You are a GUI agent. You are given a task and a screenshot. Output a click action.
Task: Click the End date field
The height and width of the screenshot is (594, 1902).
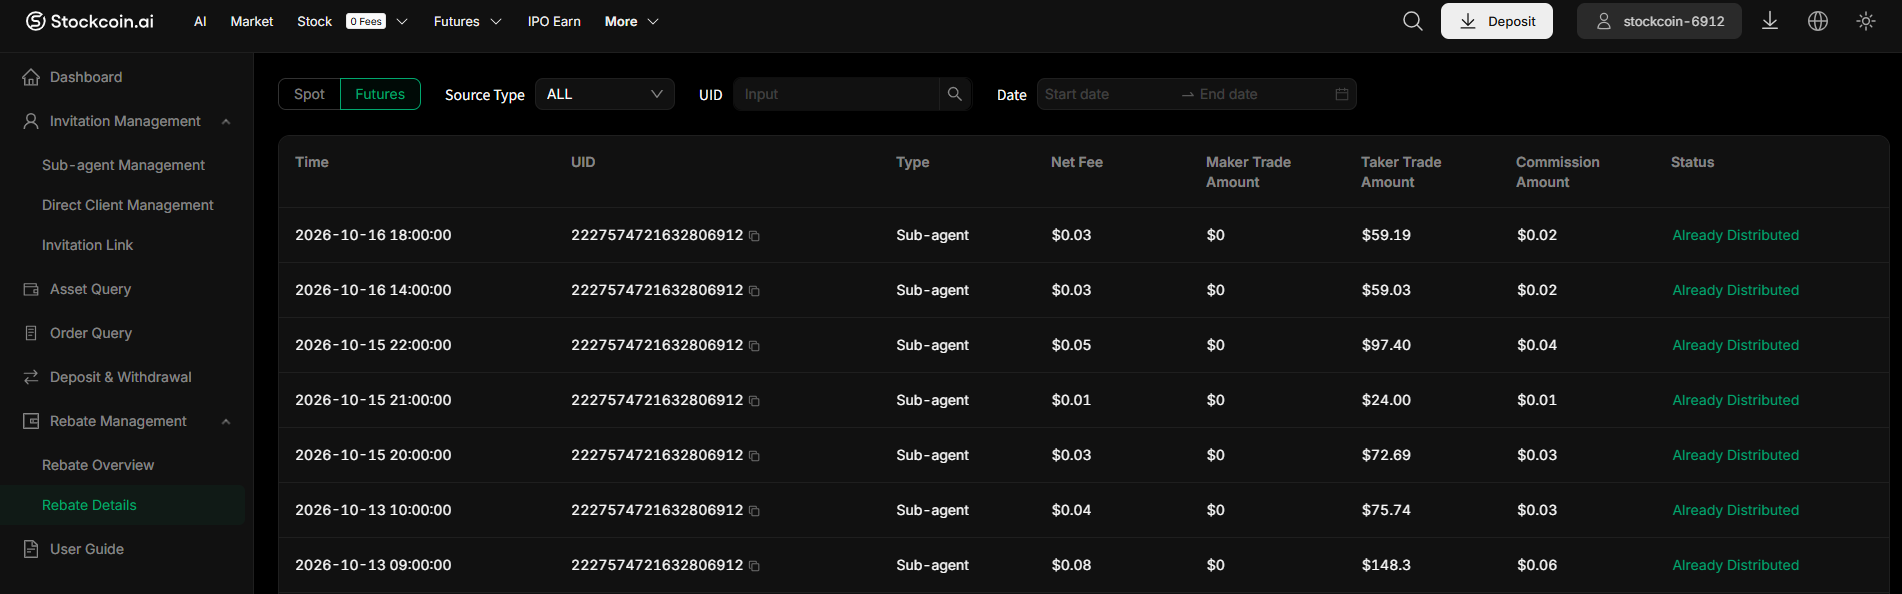click(1262, 94)
